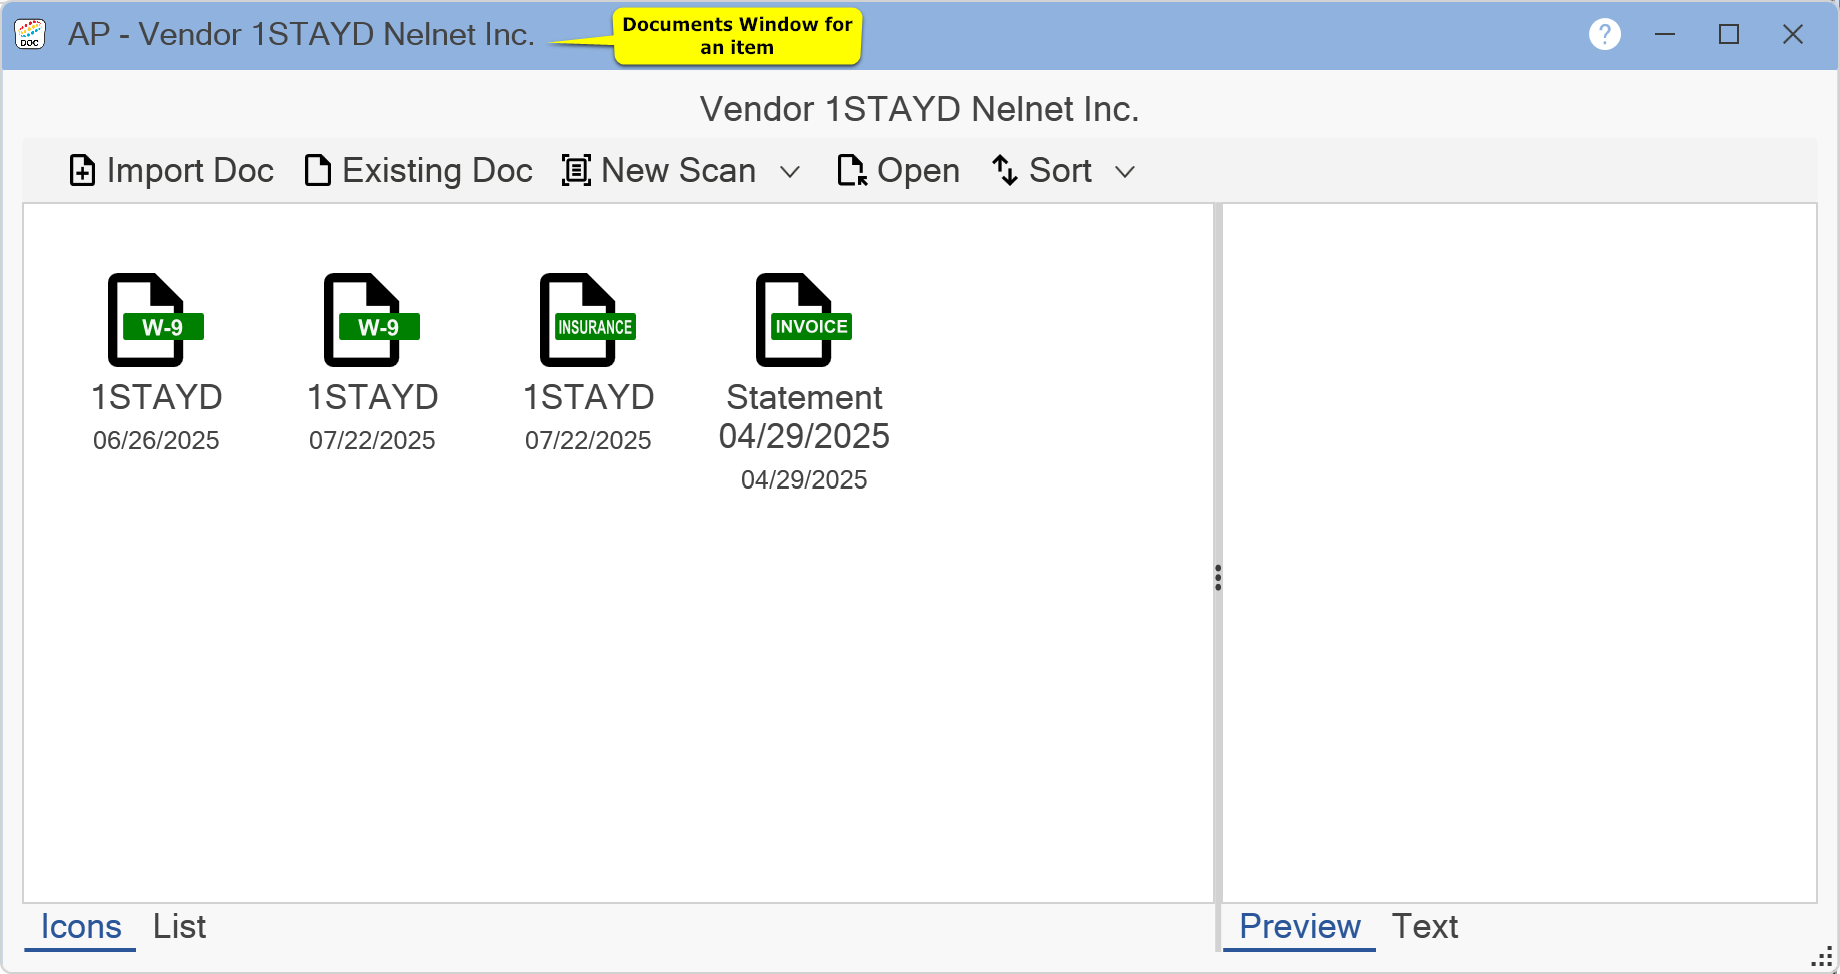
Task: Select the INSURANCE document icon
Action: (x=588, y=320)
